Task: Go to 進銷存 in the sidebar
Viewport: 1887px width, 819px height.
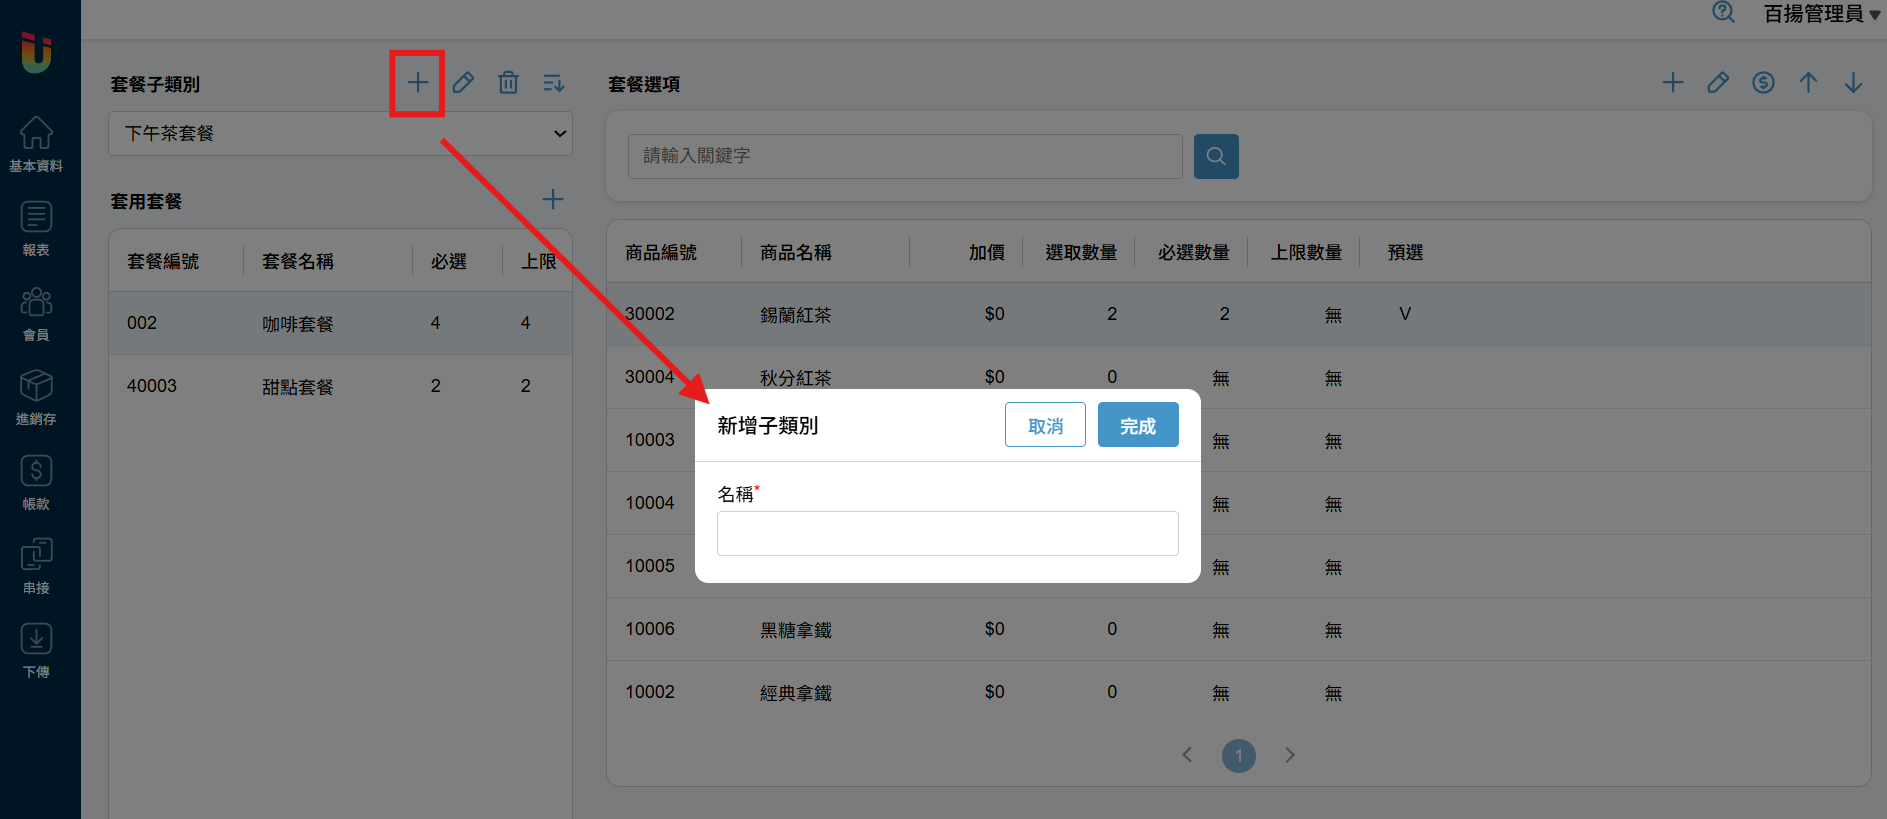Action: click(x=36, y=398)
